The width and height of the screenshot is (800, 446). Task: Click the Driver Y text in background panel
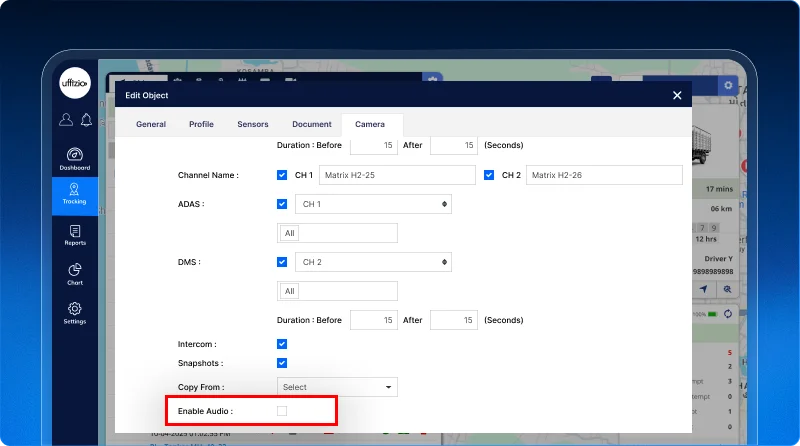coord(718,259)
